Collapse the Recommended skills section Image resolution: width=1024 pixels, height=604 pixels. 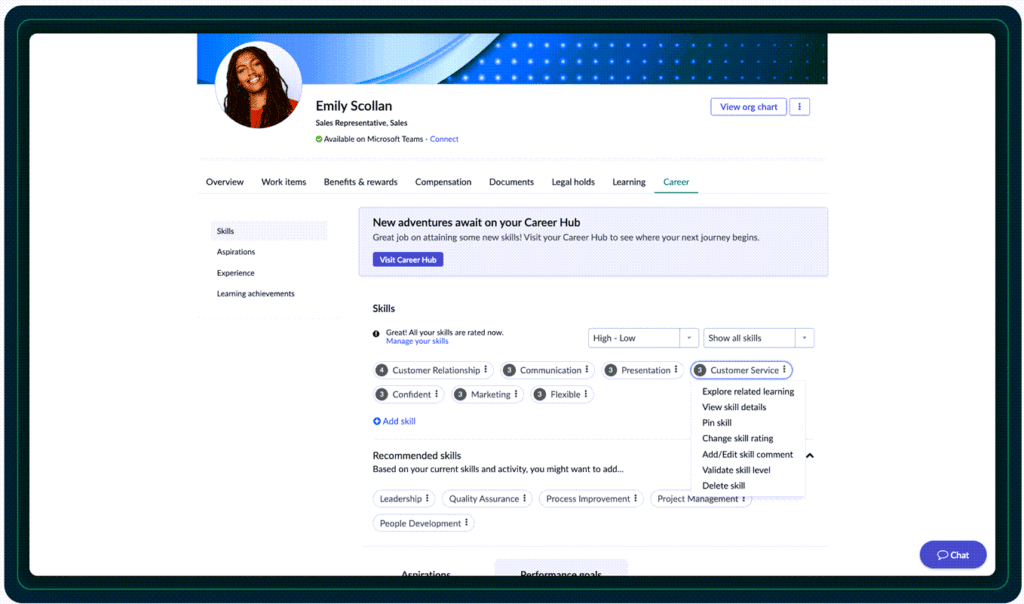coord(809,454)
